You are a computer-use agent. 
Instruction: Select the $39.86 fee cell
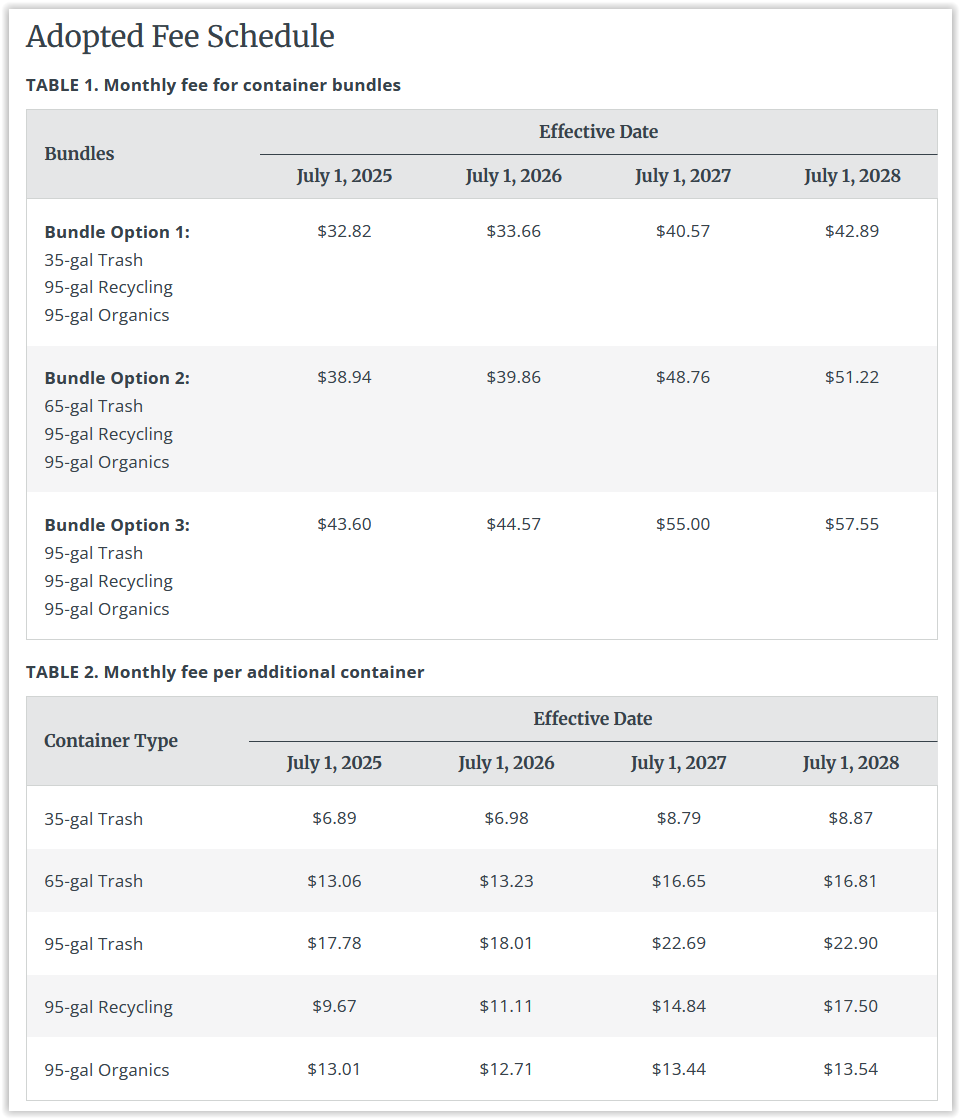coord(513,377)
